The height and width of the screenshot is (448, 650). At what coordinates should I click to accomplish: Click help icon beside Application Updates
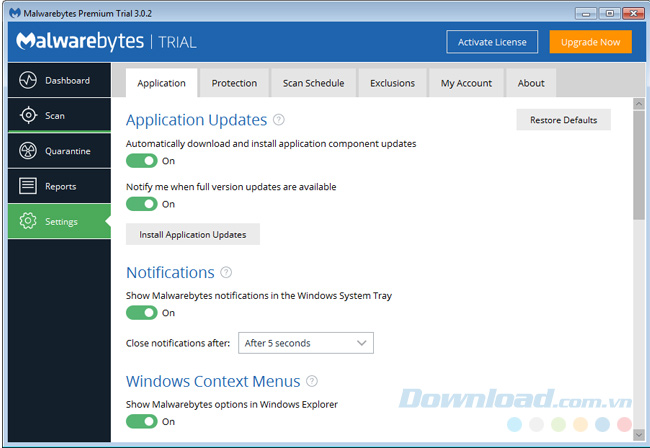point(279,120)
